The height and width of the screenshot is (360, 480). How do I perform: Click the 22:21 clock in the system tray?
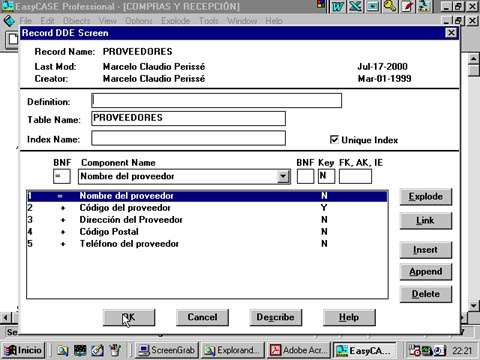(462, 351)
